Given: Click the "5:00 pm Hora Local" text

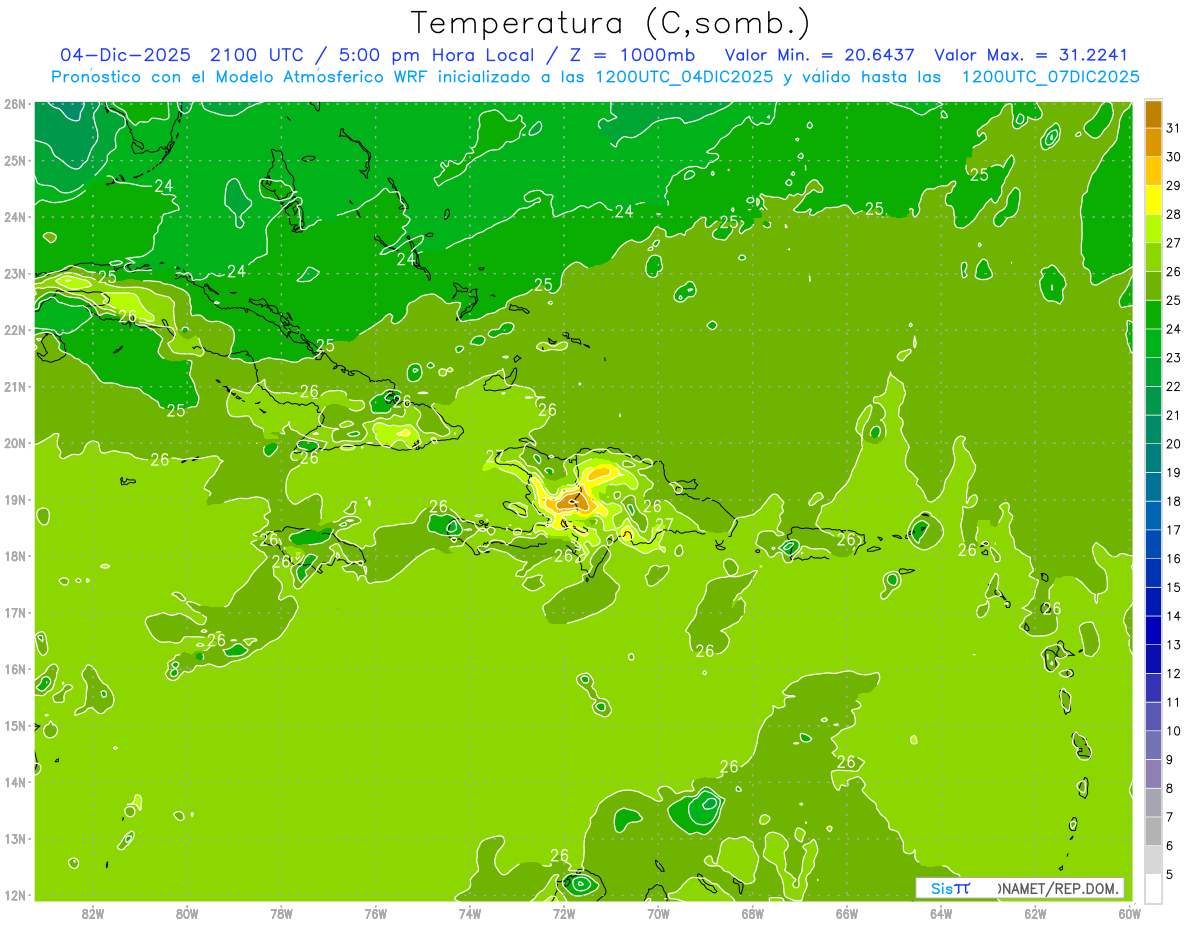Looking at the screenshot, I should click(434, 55).
